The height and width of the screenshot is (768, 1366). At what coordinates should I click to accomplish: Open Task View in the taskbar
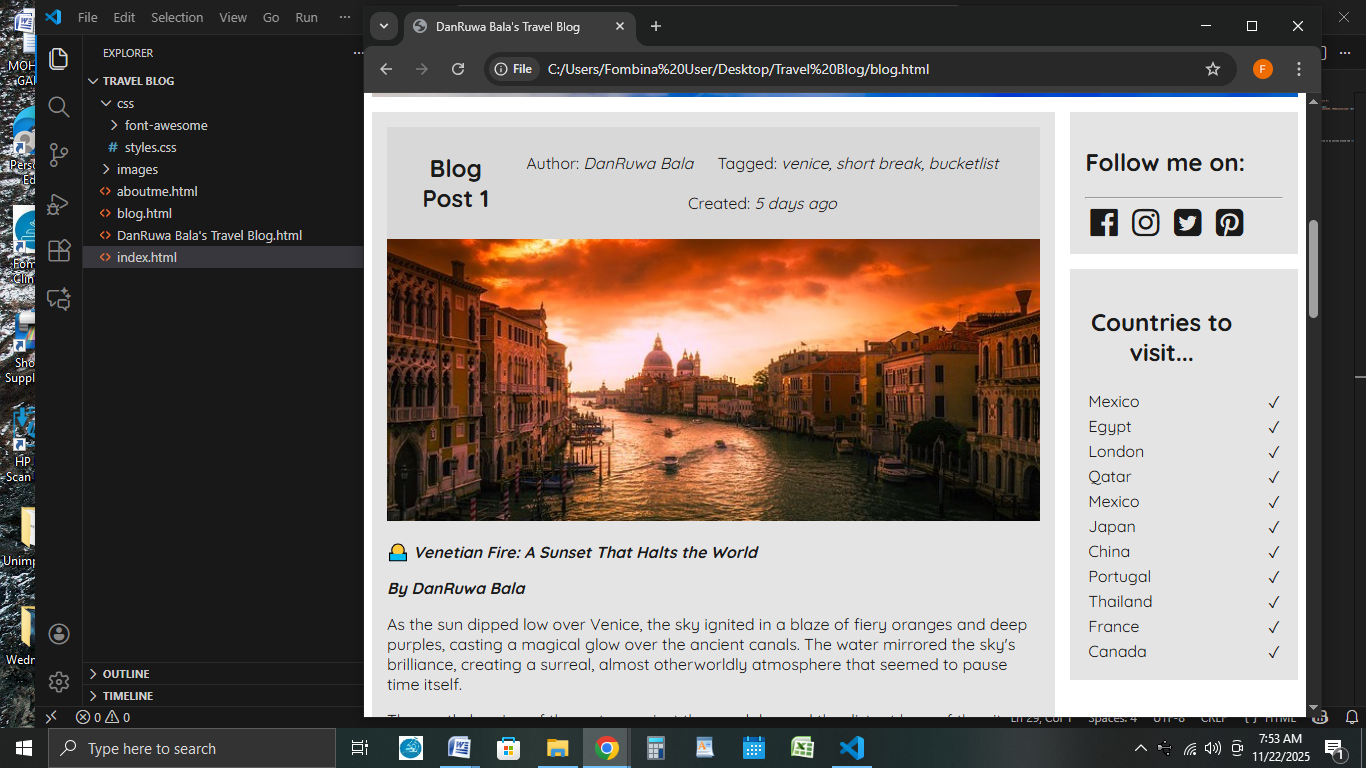(x=360, y=748)
